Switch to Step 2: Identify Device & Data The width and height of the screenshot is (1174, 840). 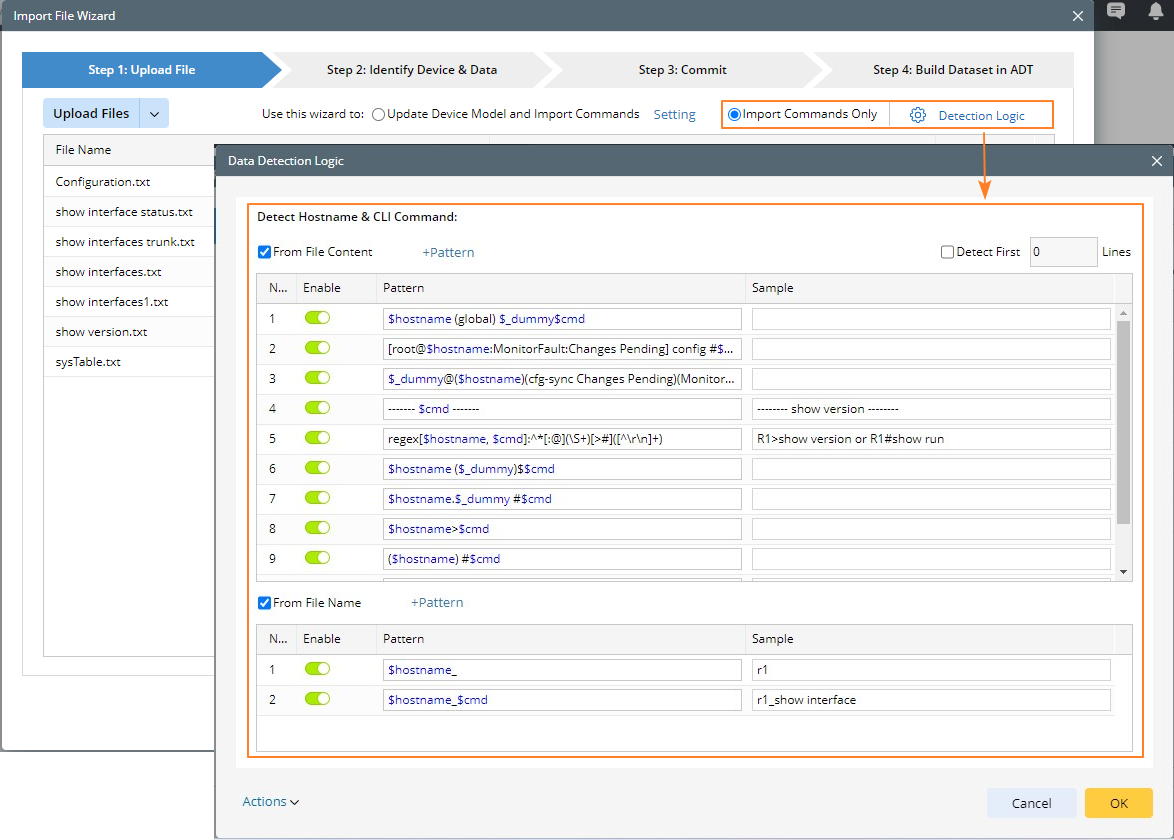click(x=411, y=70)
